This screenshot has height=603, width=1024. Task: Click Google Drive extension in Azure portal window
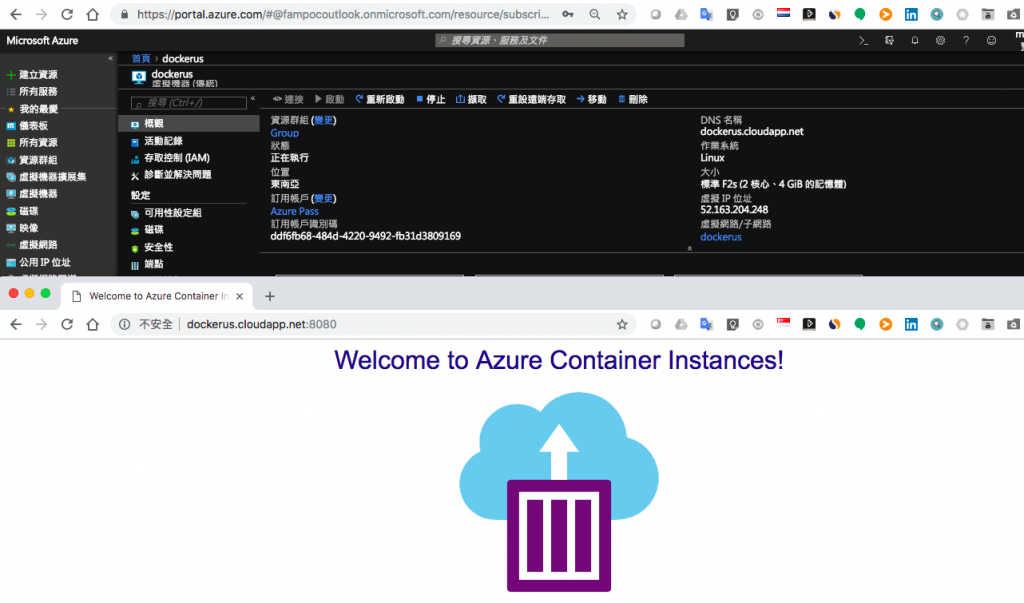point(681,14)
